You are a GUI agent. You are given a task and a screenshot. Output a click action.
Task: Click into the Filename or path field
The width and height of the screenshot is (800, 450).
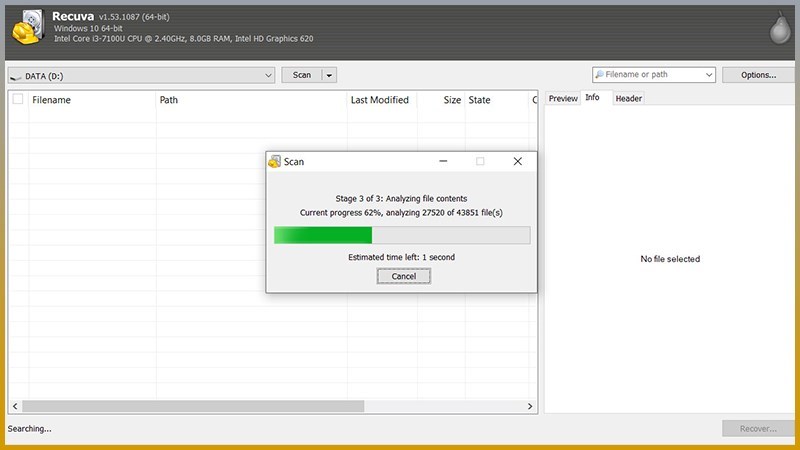pyautogui.click(x=653, y=74)
